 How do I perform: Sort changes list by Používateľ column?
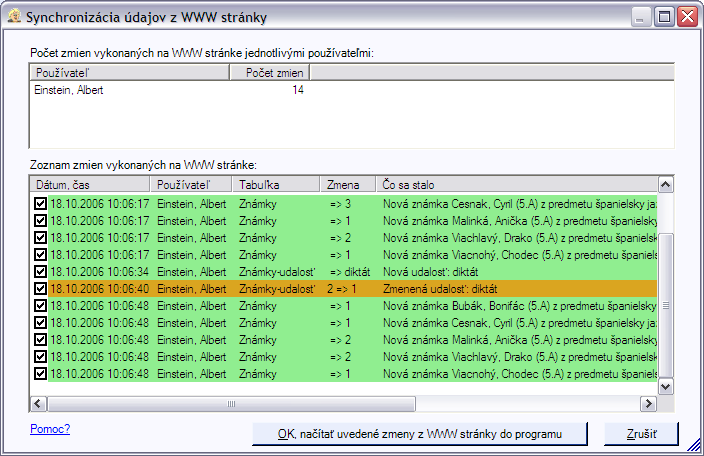tap(191, 184)
